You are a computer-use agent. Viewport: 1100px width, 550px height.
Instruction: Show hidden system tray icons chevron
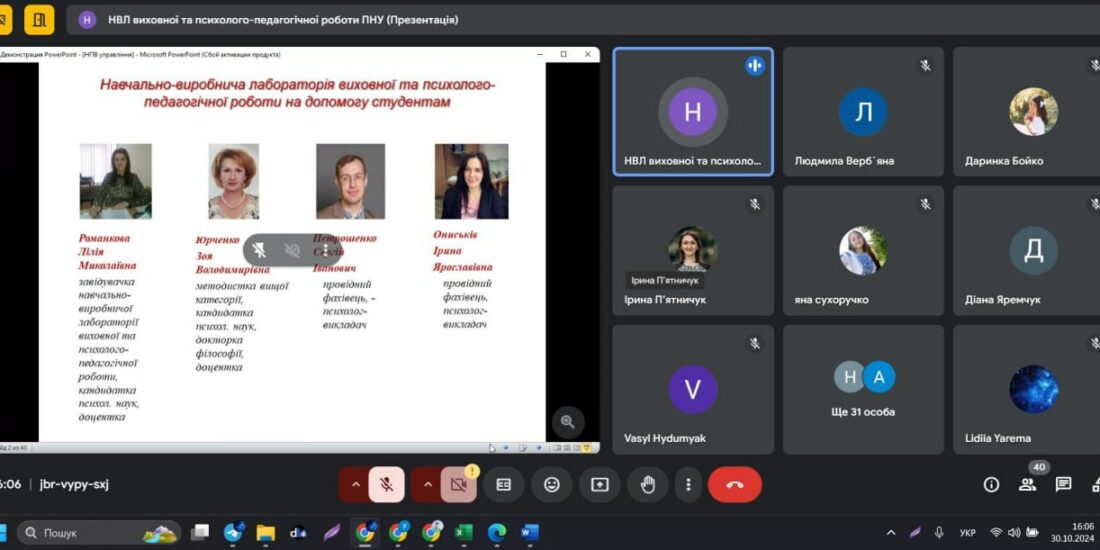pos(887,532)
